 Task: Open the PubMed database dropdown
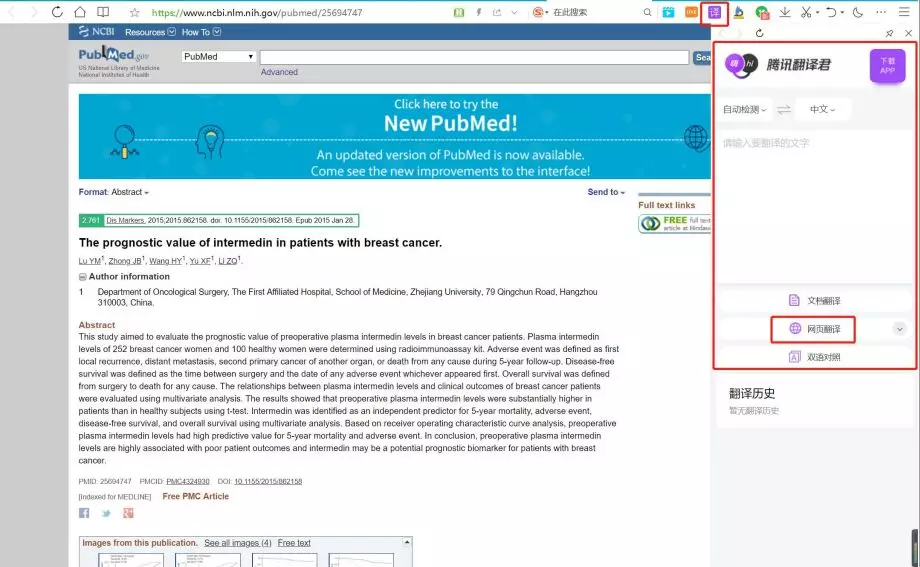click(218, 56)
